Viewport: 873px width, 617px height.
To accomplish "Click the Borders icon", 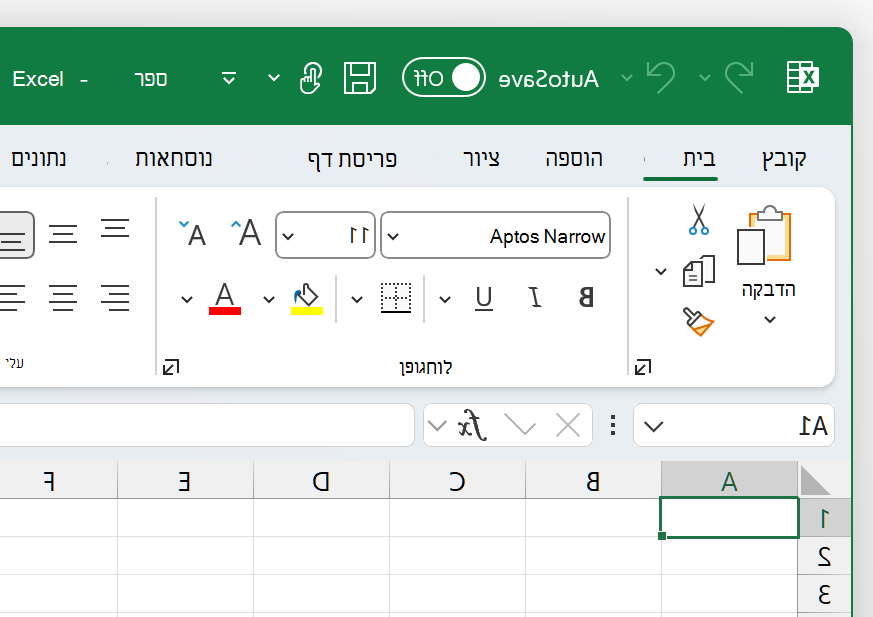I will pos(396,298).
